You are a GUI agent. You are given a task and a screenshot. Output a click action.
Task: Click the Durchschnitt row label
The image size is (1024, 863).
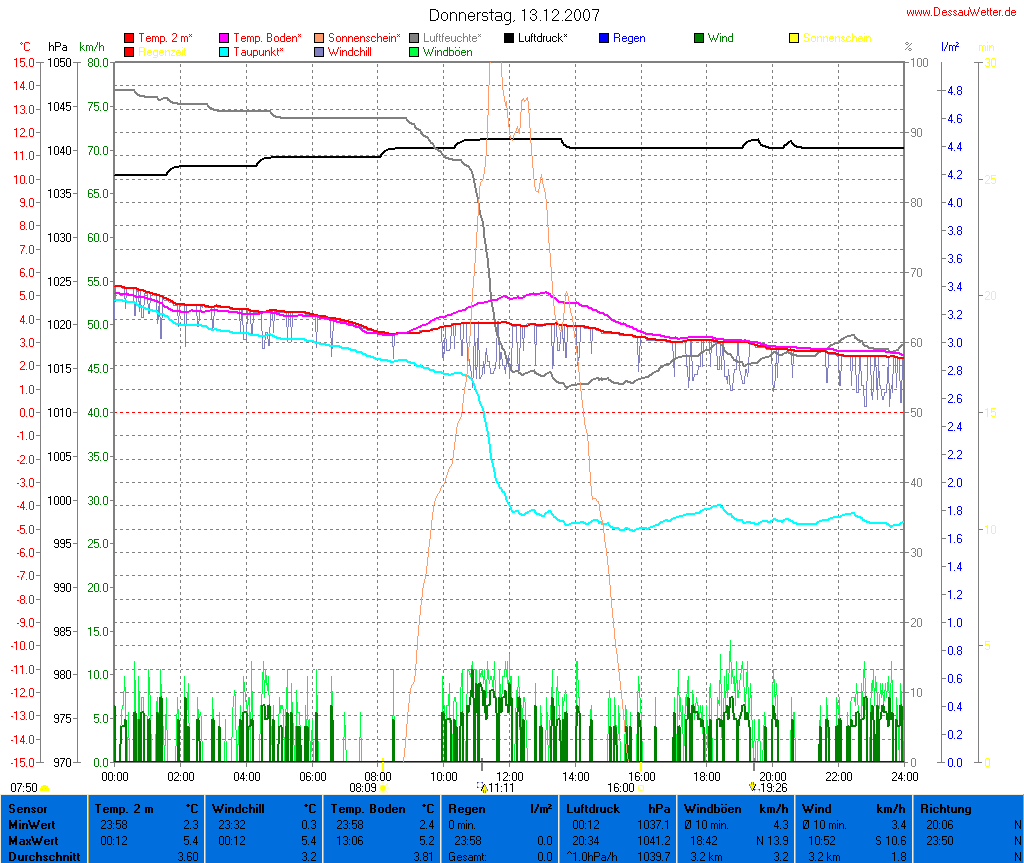click(x=43, y=856)
